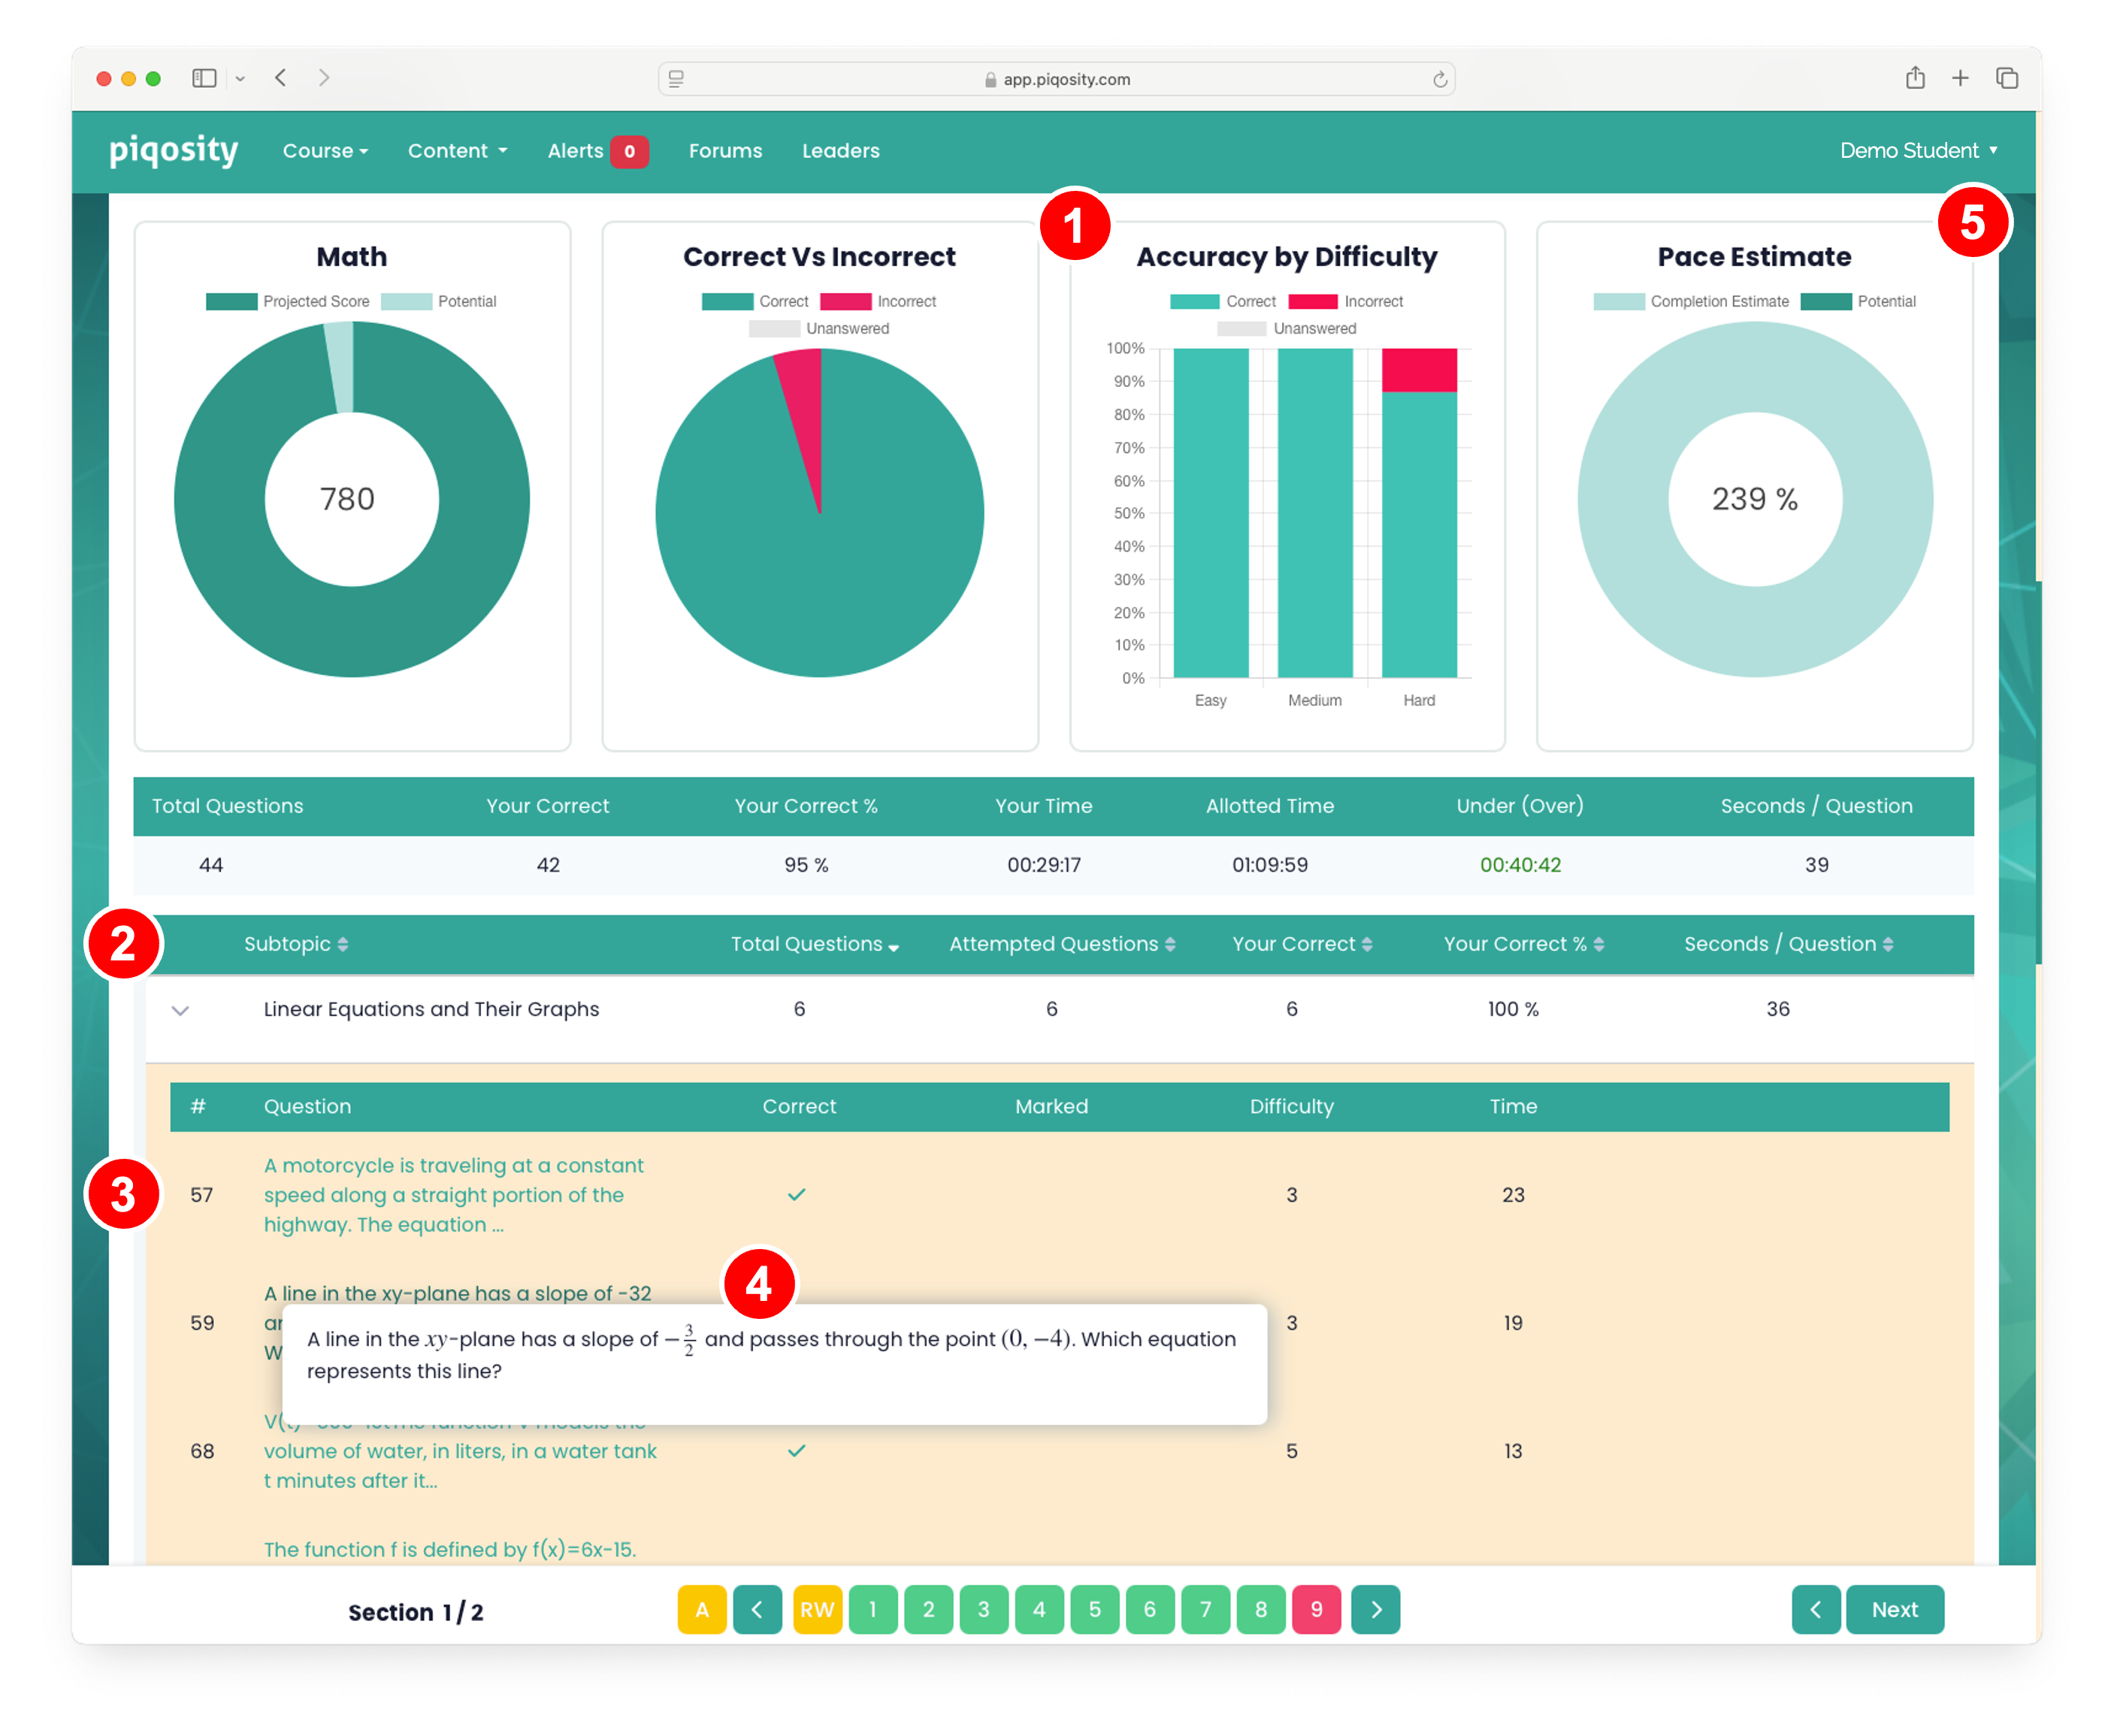Reload the page with the refresh icon
The height and width of the screenshot is (1736, 2111).
coord(1439,79)
